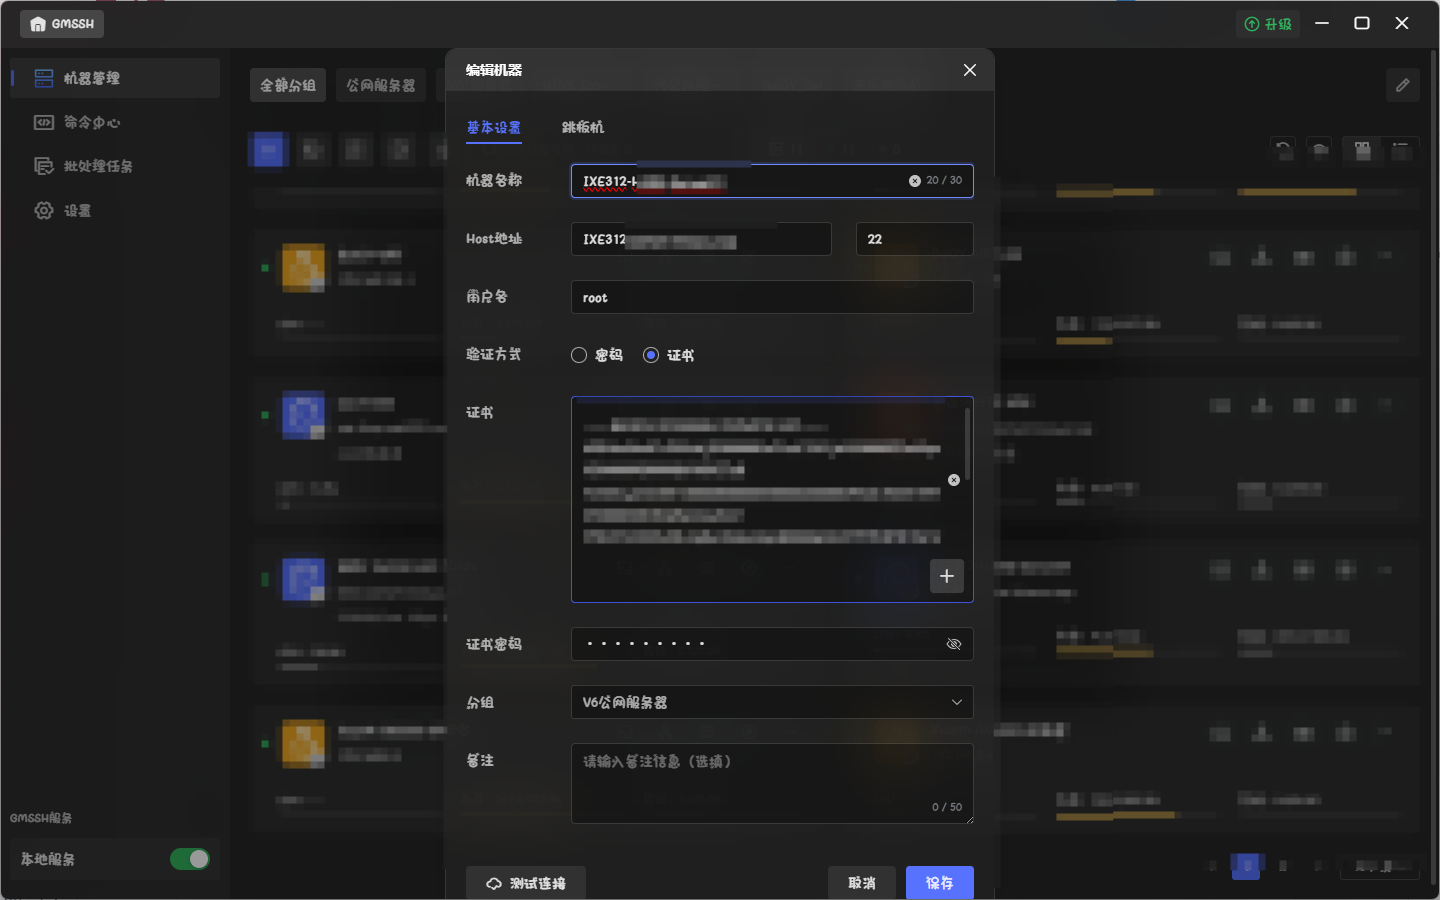Click the GMSSH服务 label in sidebar
Screen dimensions: 1440x900
(41, 818)
